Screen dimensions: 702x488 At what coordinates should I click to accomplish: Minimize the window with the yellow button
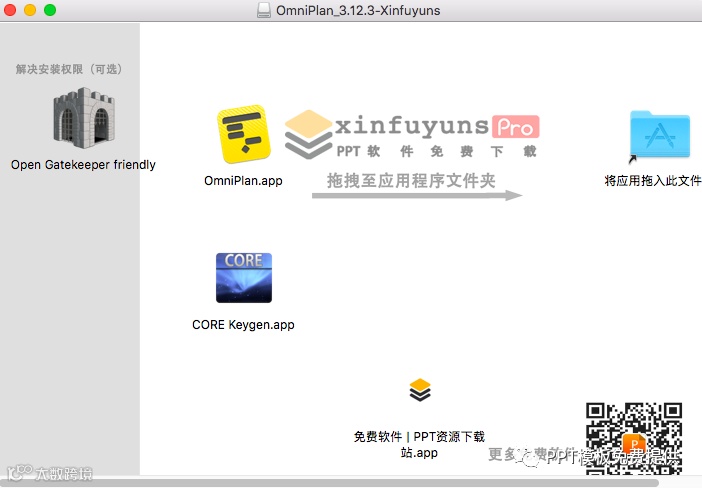point(30,10)
